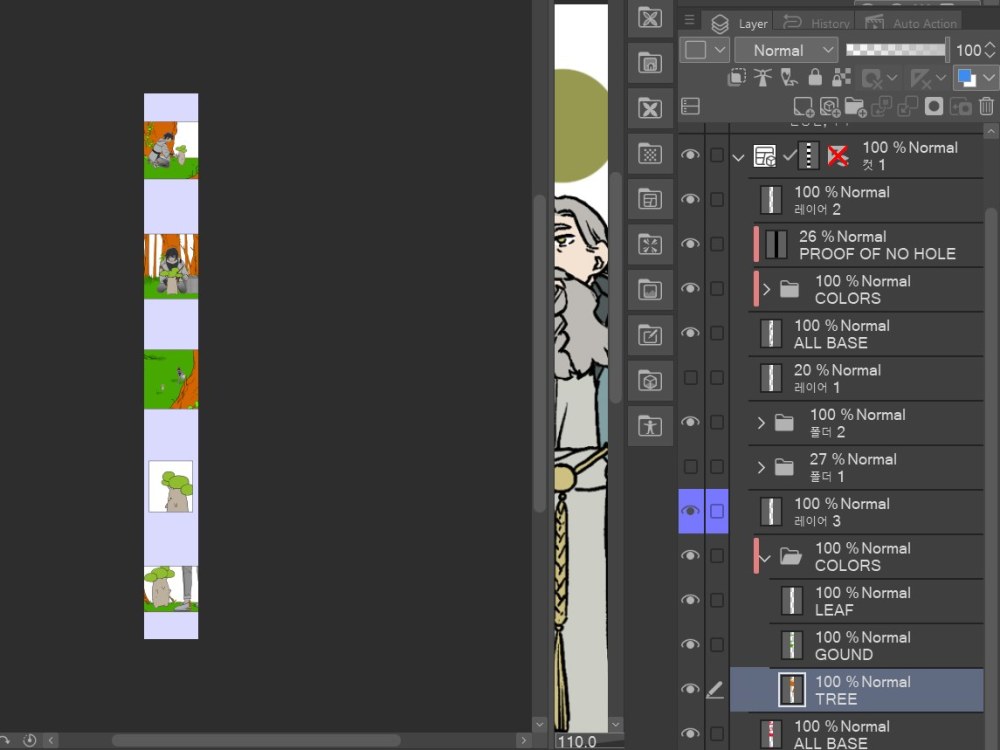Click the navigator horizontal scrollbar
1000x750 pixels.
tap(256, 740)
